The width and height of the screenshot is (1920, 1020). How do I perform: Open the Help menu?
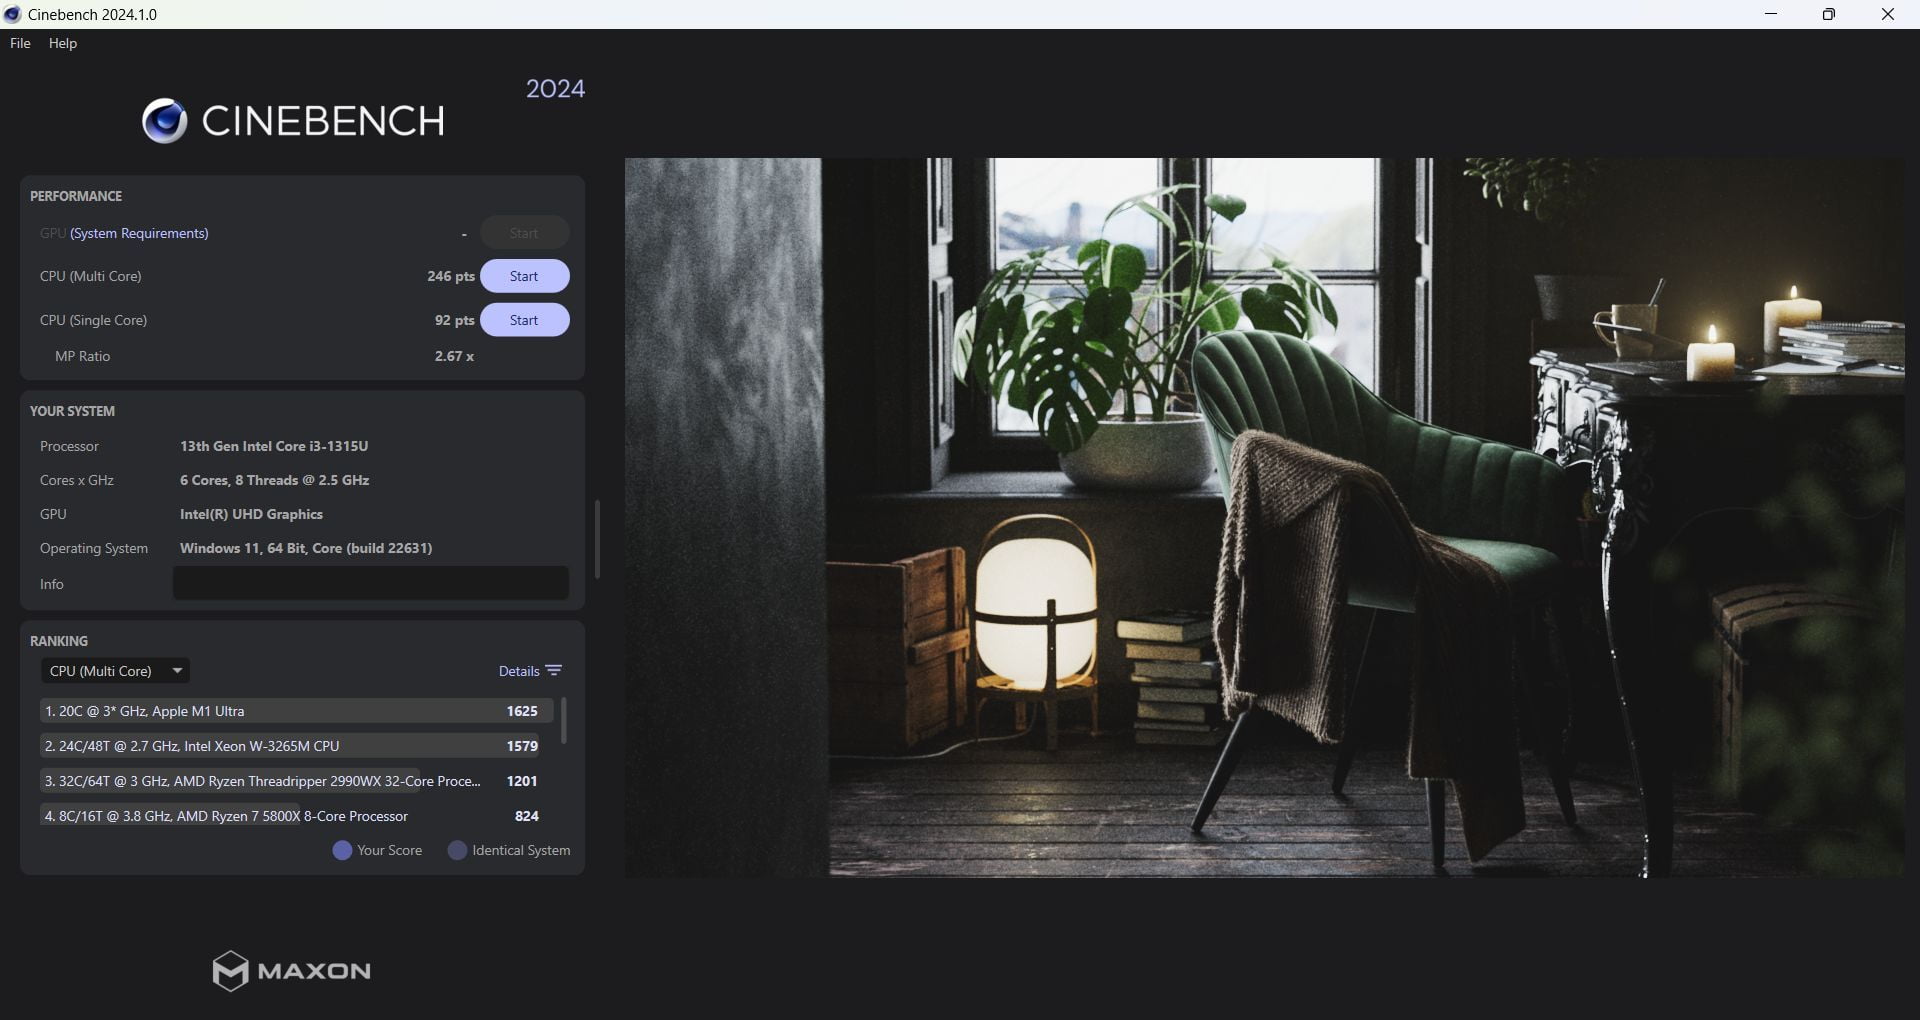pos(63,43)
